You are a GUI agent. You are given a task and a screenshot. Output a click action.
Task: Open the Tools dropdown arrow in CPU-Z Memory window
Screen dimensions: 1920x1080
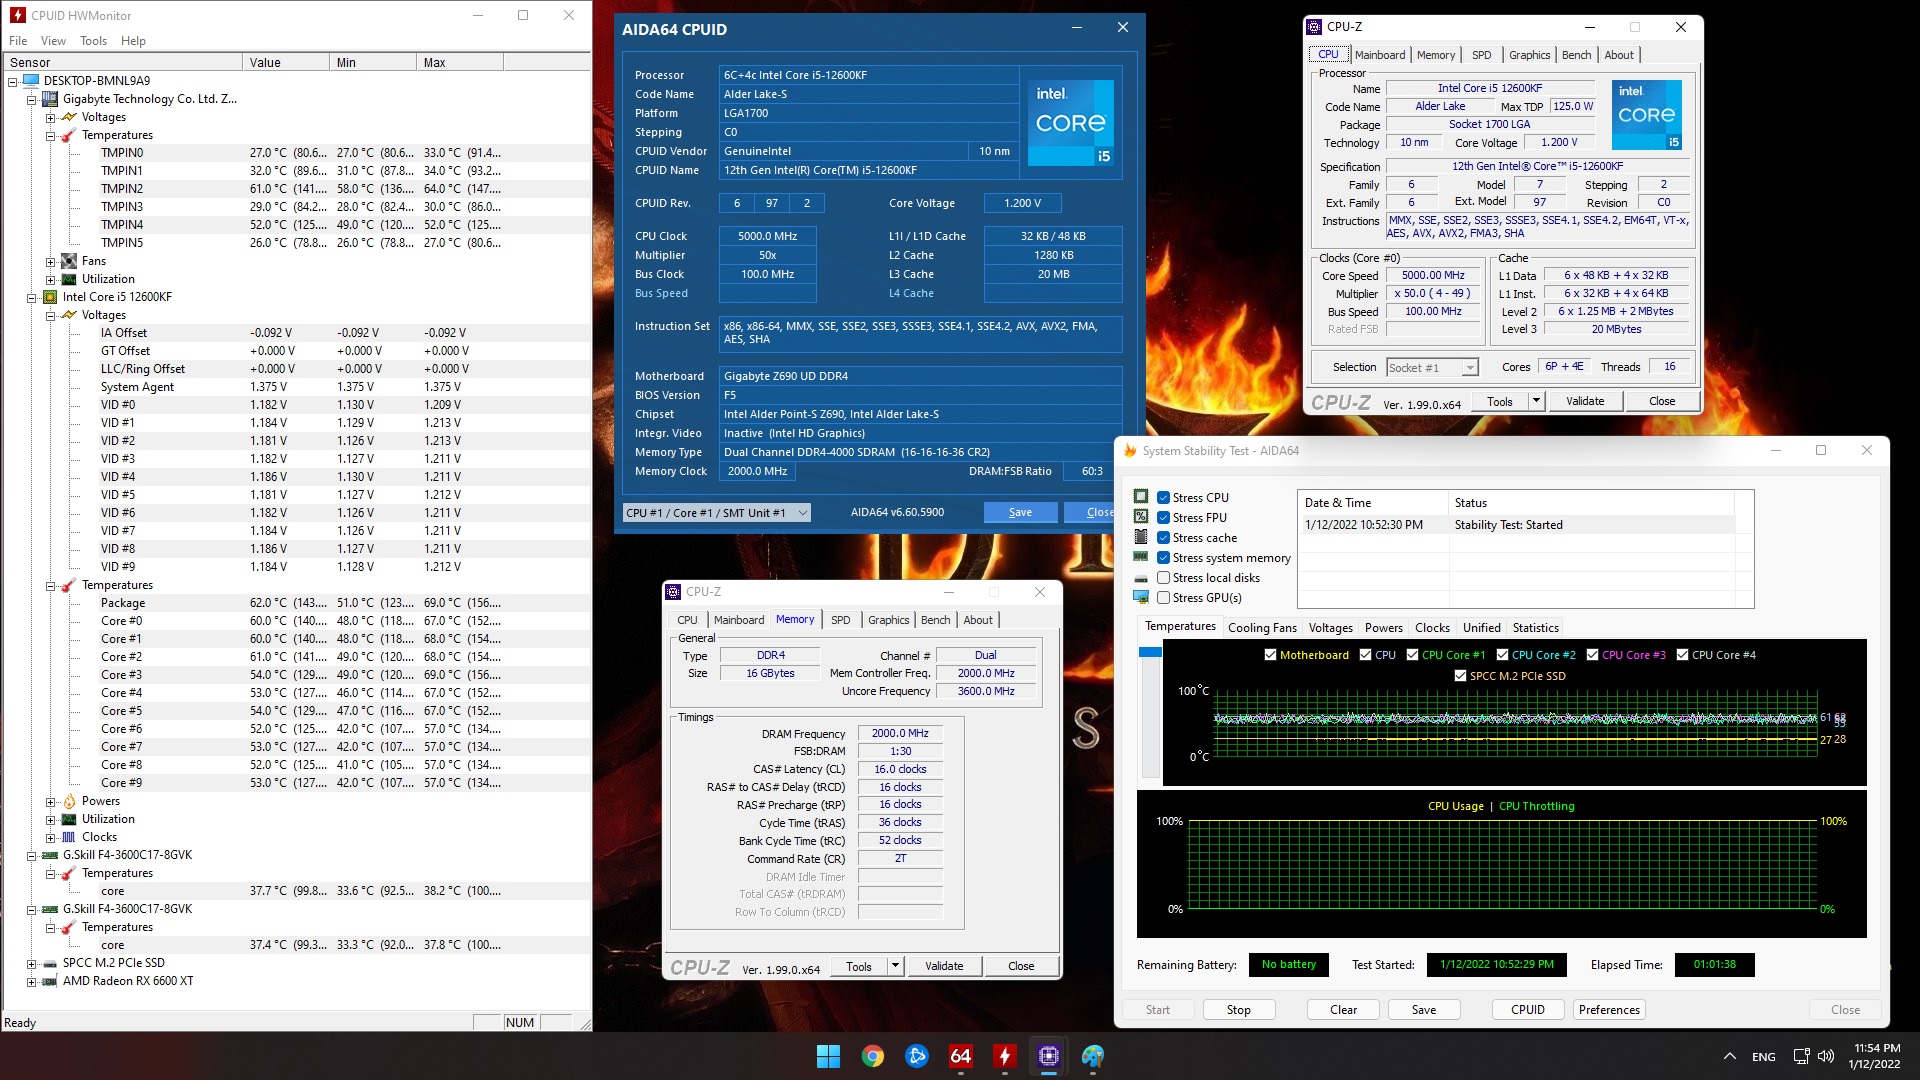pyautogui.click(x=895, y=966)
